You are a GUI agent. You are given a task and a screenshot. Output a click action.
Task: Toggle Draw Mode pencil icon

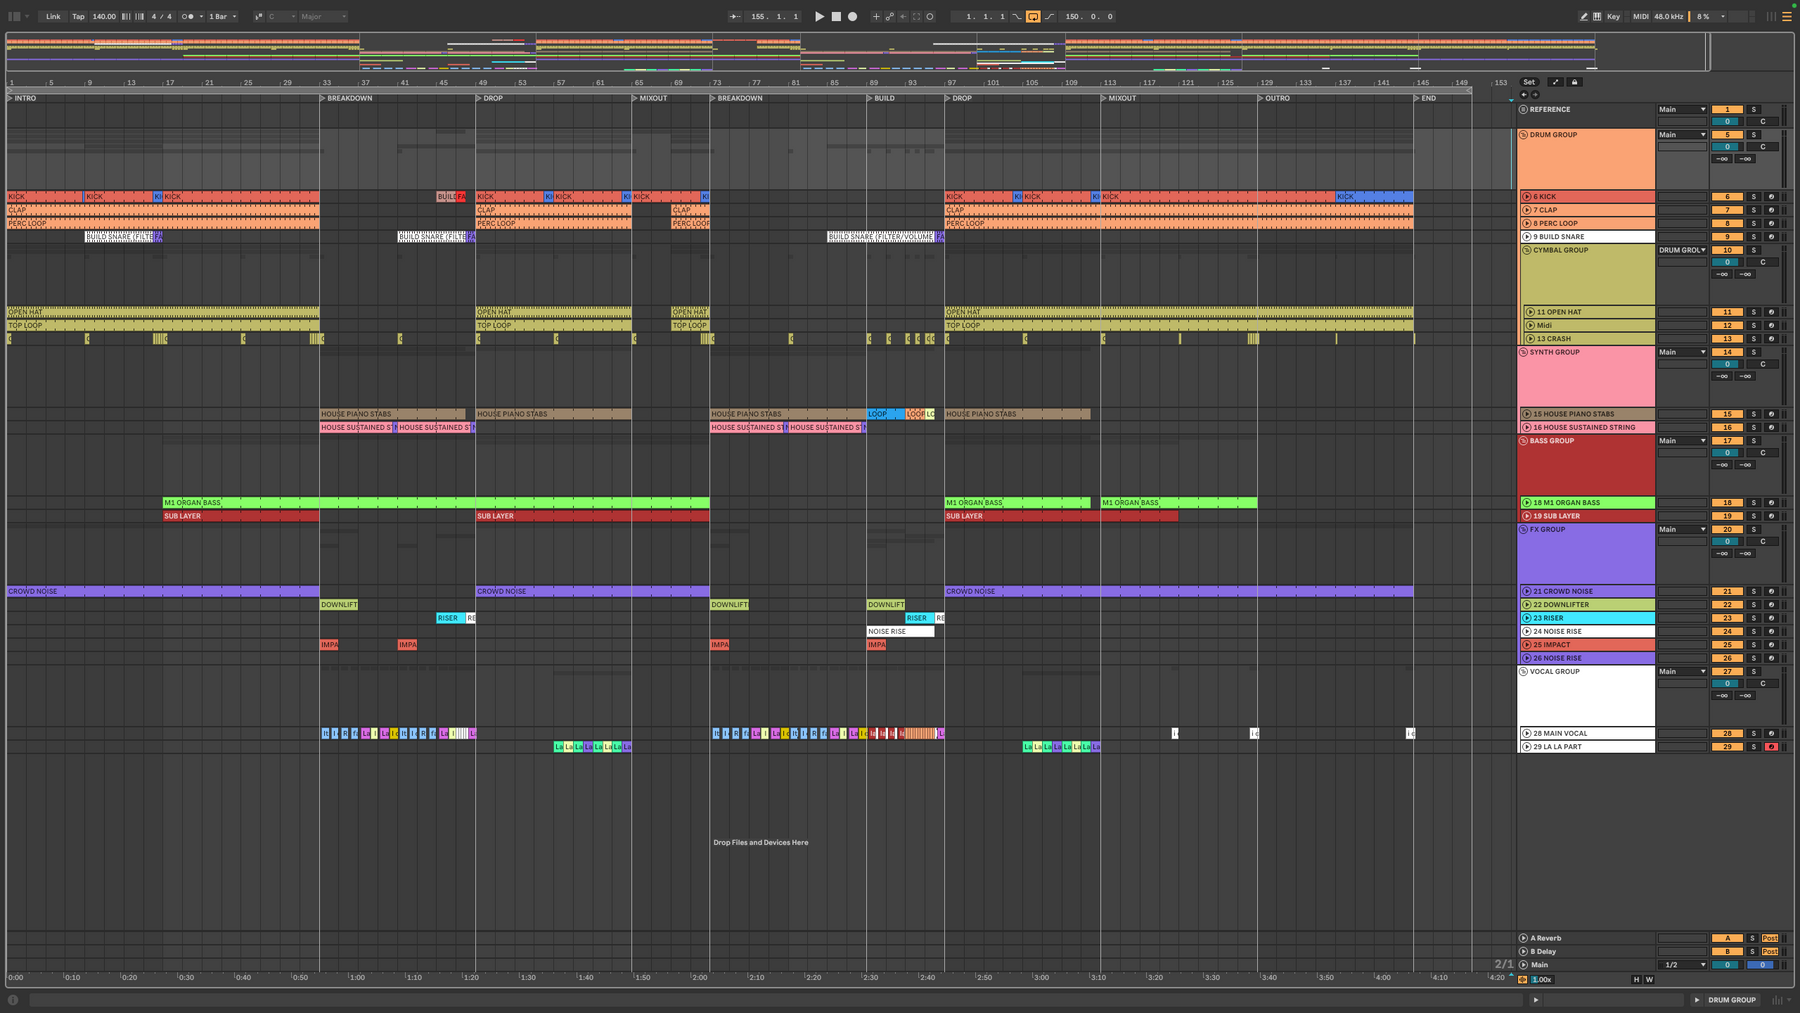tap(1583, 16)
